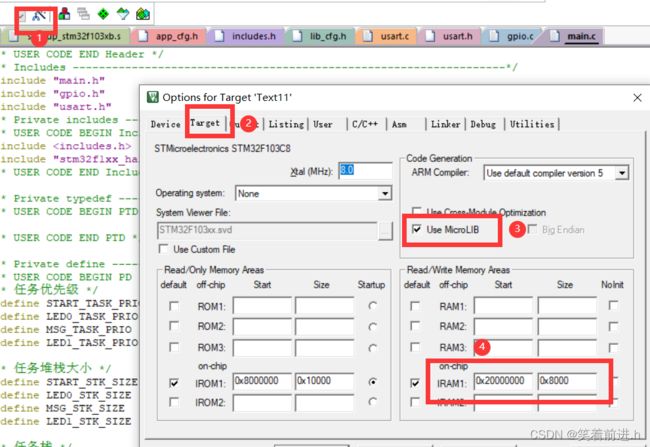Select the IROM2 Startup radio button
Screen dimensions: 650x447
pos(373,401)
